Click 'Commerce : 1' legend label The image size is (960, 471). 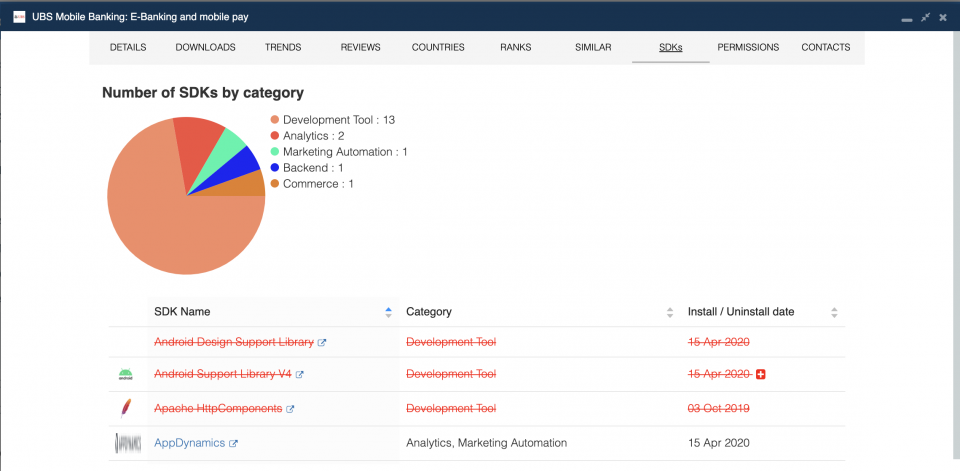pyautogui.click(x=318, y=184)
